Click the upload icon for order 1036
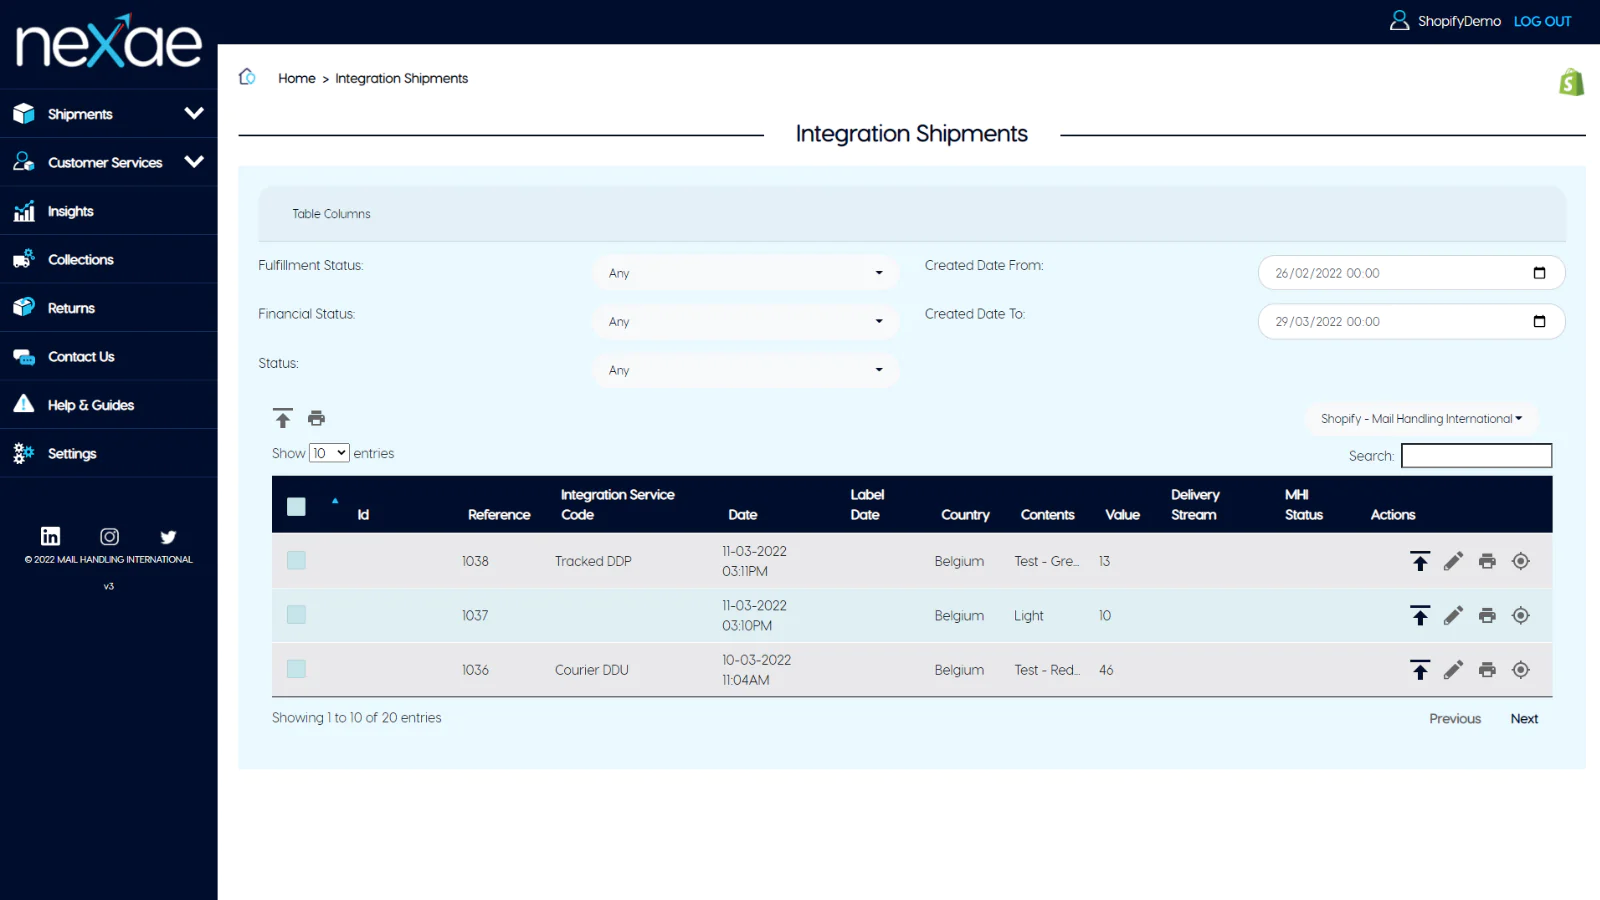This screenshot has width=1600, height=900. 1420,670
